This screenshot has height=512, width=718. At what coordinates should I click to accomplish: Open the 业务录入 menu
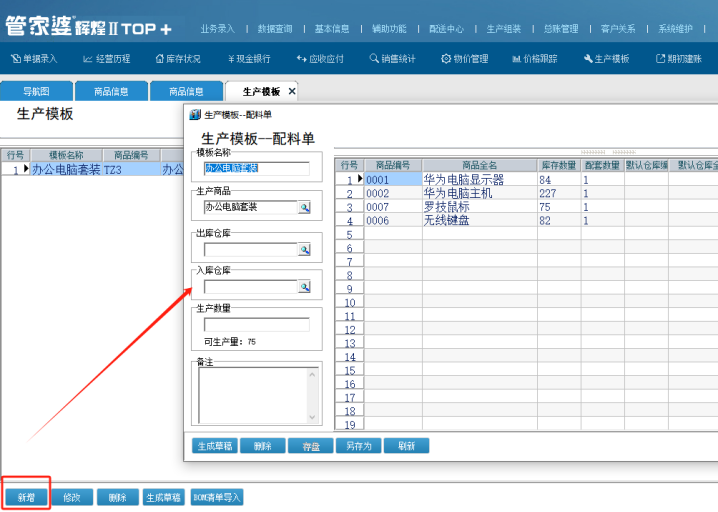click(218, 29)
